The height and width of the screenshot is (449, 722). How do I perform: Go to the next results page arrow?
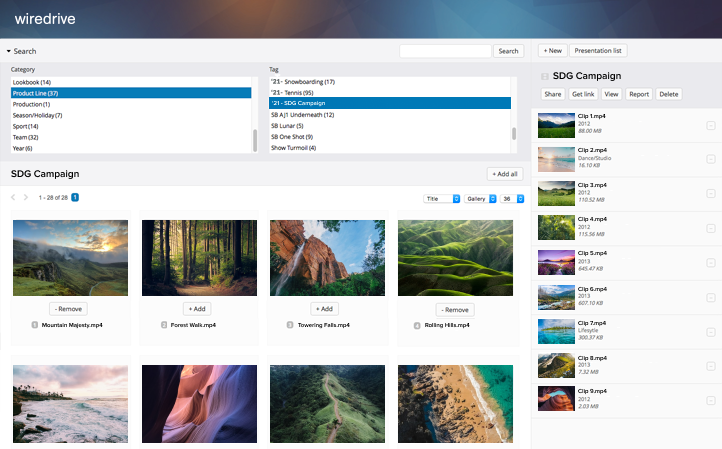pos(26,198)
